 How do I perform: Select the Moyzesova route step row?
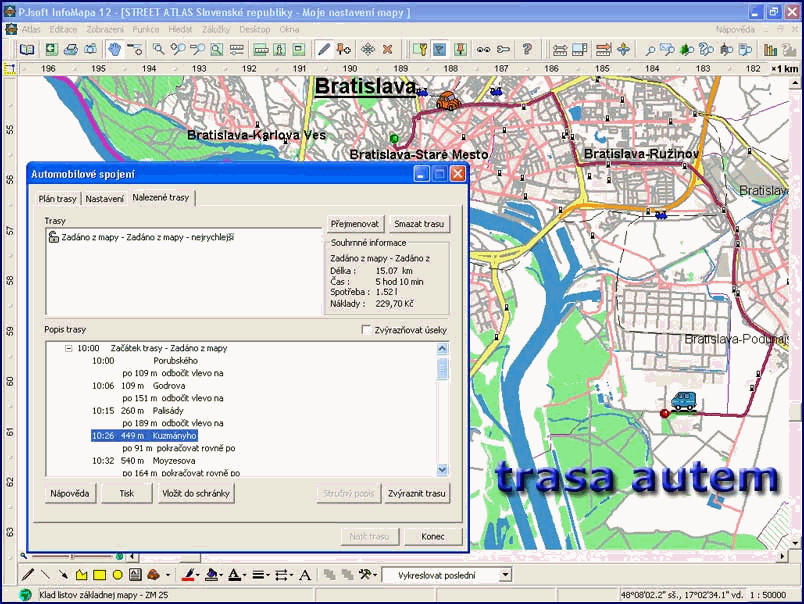click(x=144, y=461)
